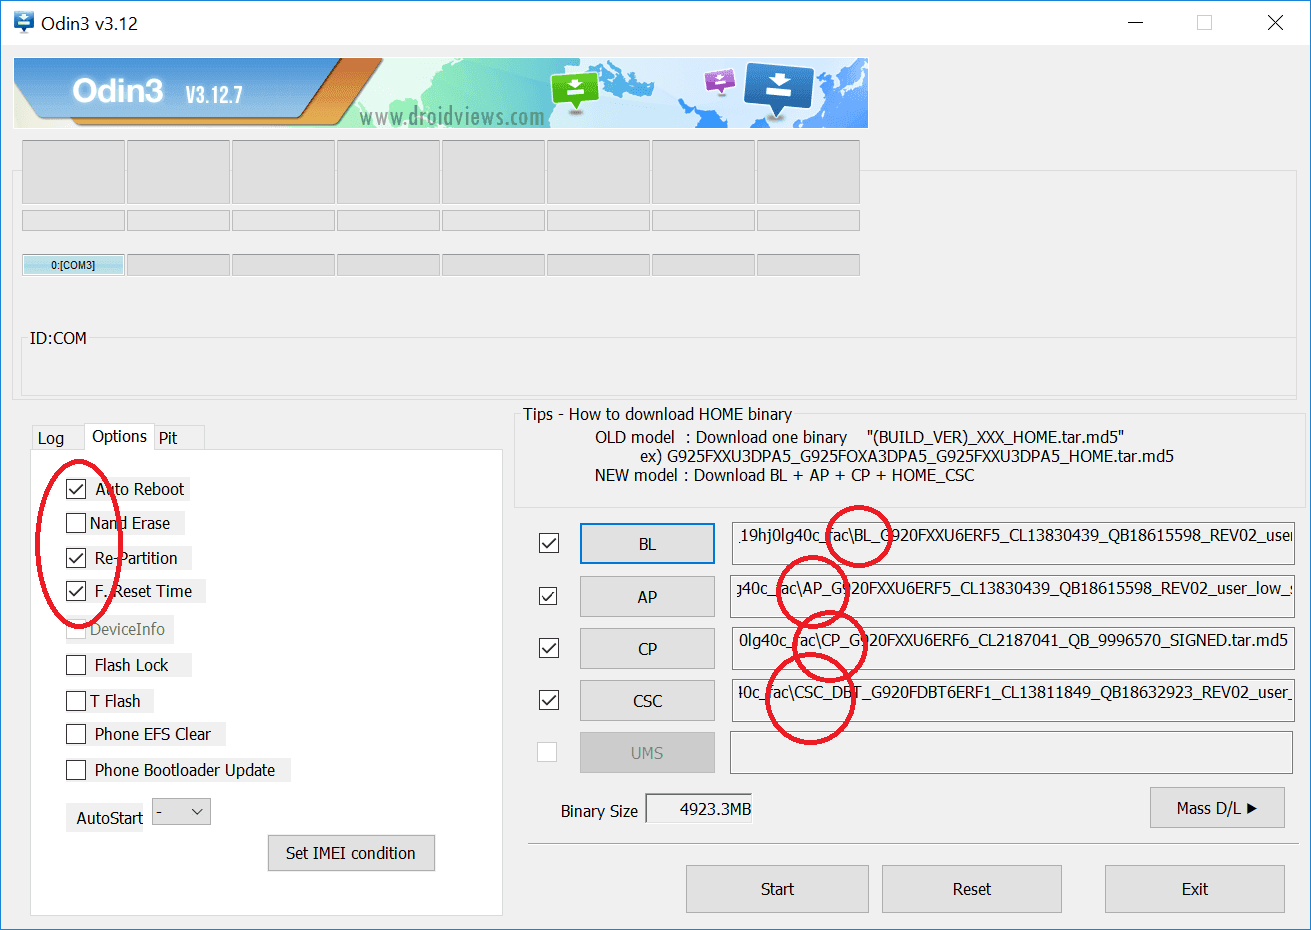Click the CSC file button

(647, 701)
